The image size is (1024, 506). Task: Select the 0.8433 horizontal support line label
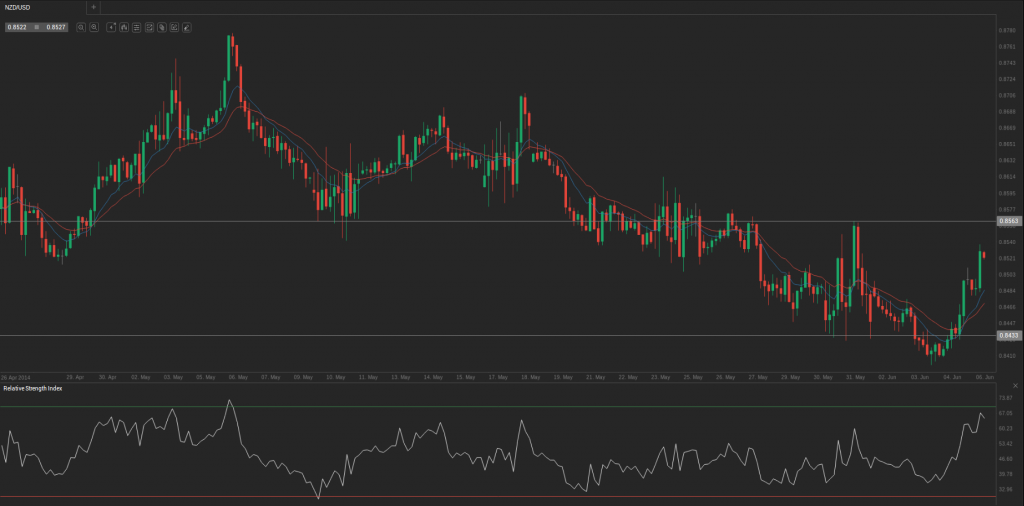1007,336
